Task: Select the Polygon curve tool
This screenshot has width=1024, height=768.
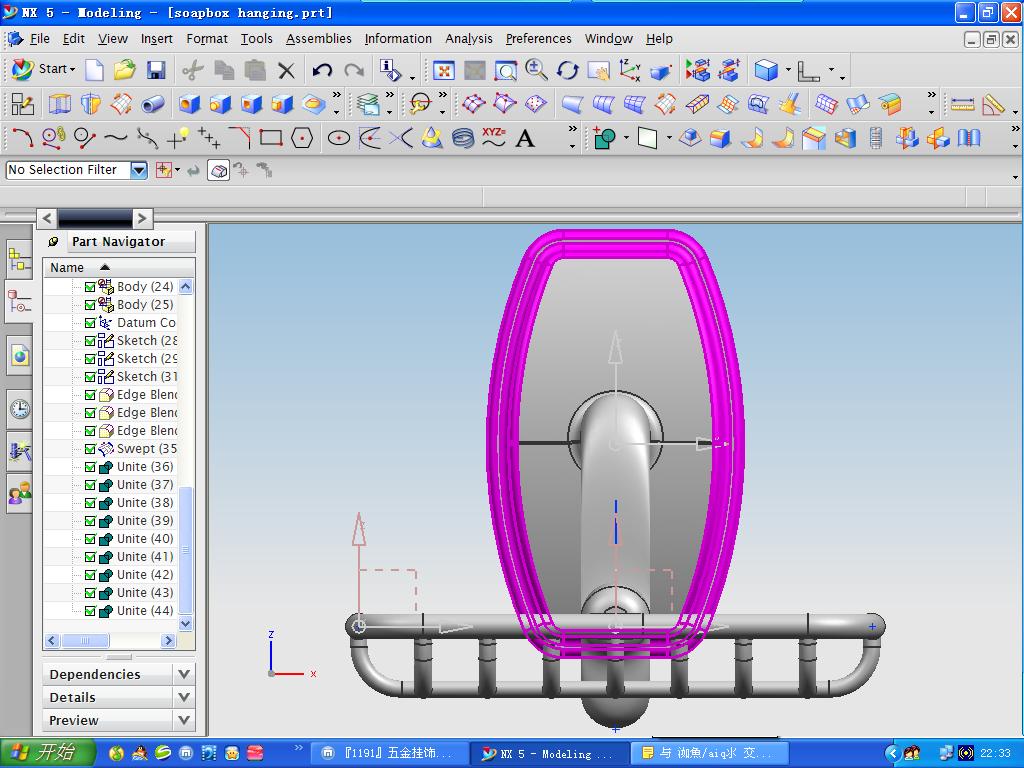Action: [x=302, y=138]
